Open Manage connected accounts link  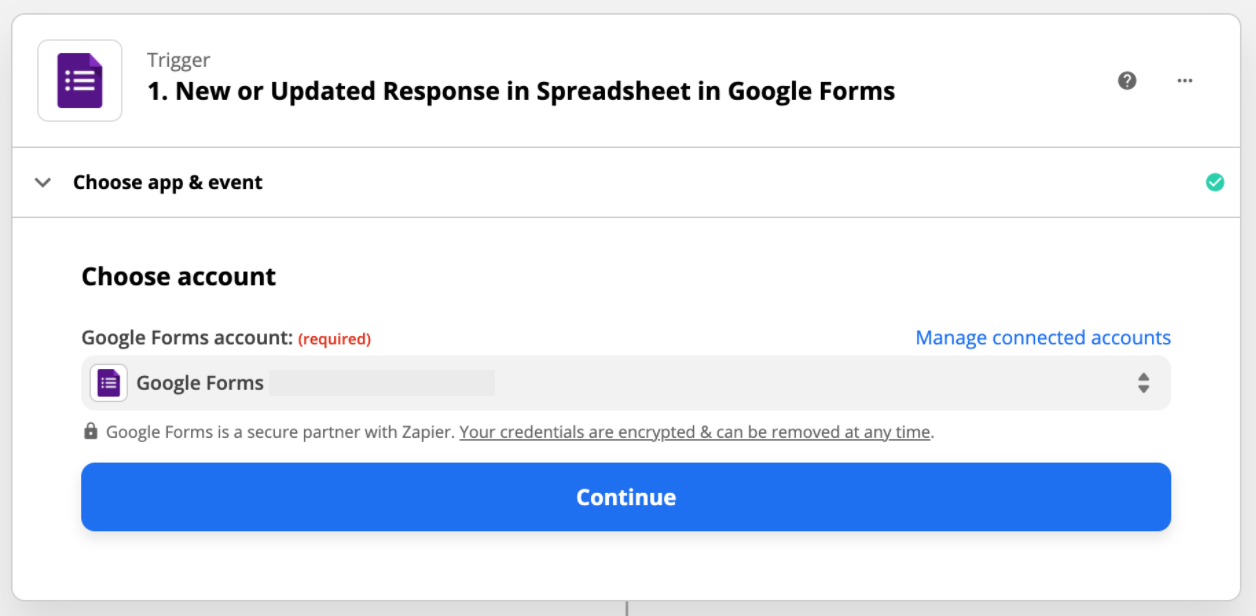pyautogui.click(x=1043, y=338)
